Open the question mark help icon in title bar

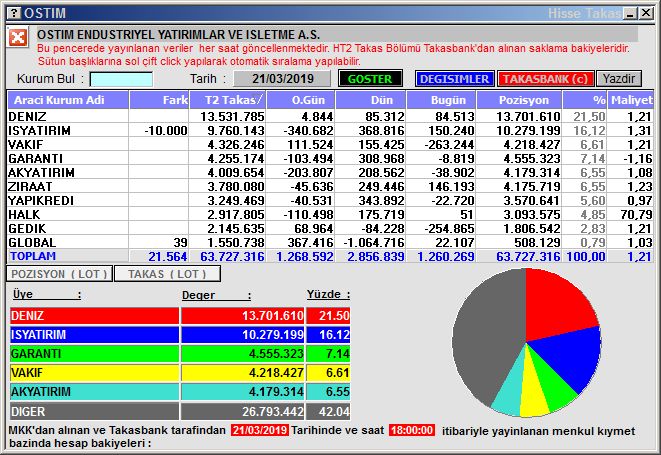14,13
